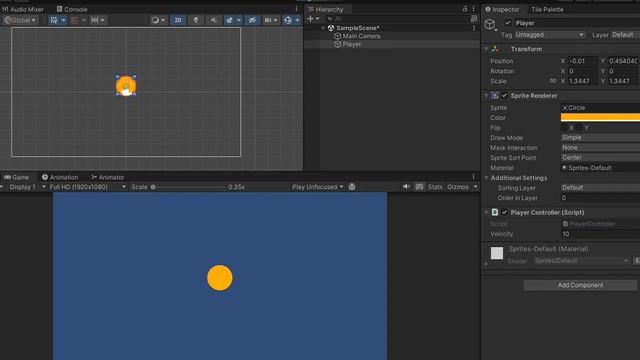This screenshot has width=640, height=360.
Task: Click the Player GameObject cube icon
Action: point(490,24)
